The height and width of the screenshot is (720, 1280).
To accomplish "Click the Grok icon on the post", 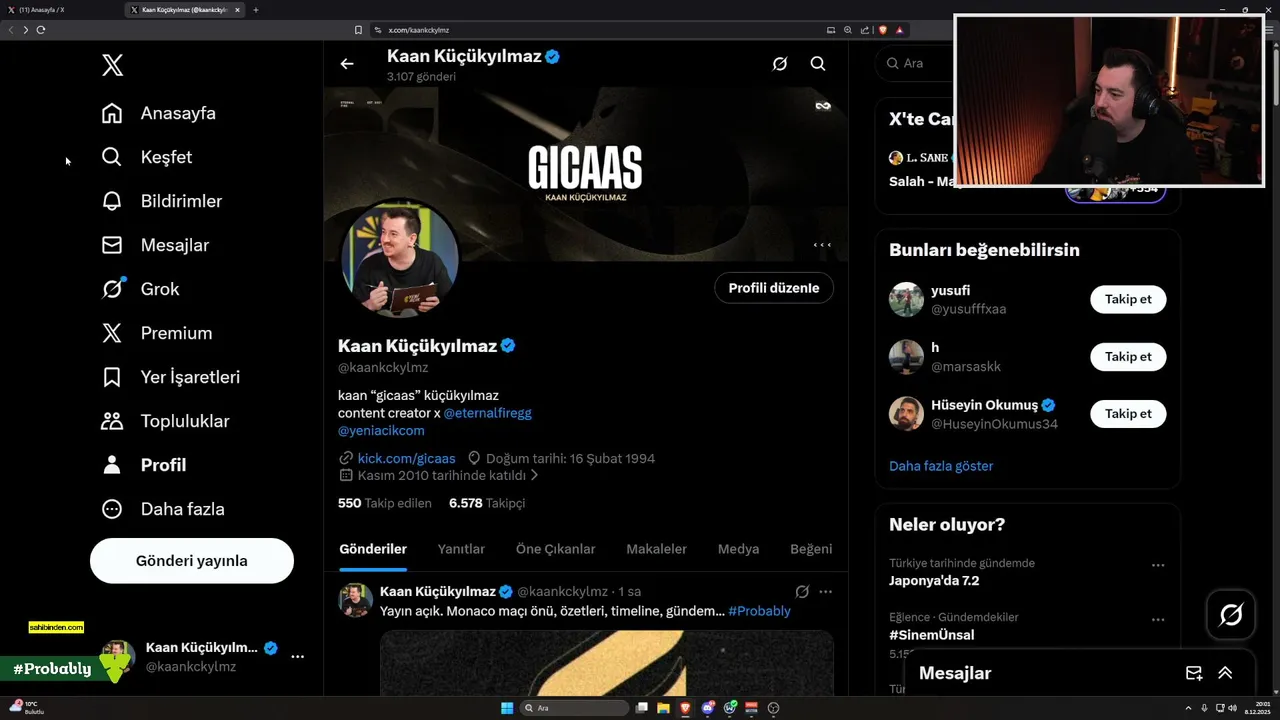I will 802,592.
